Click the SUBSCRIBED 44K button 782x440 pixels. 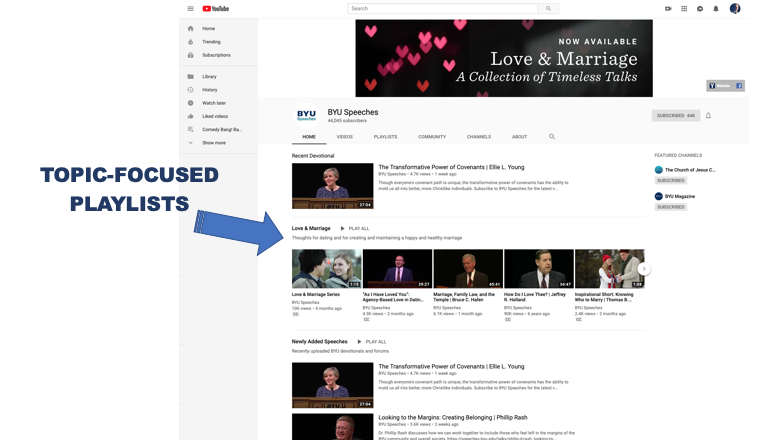(x=676, y=116)
